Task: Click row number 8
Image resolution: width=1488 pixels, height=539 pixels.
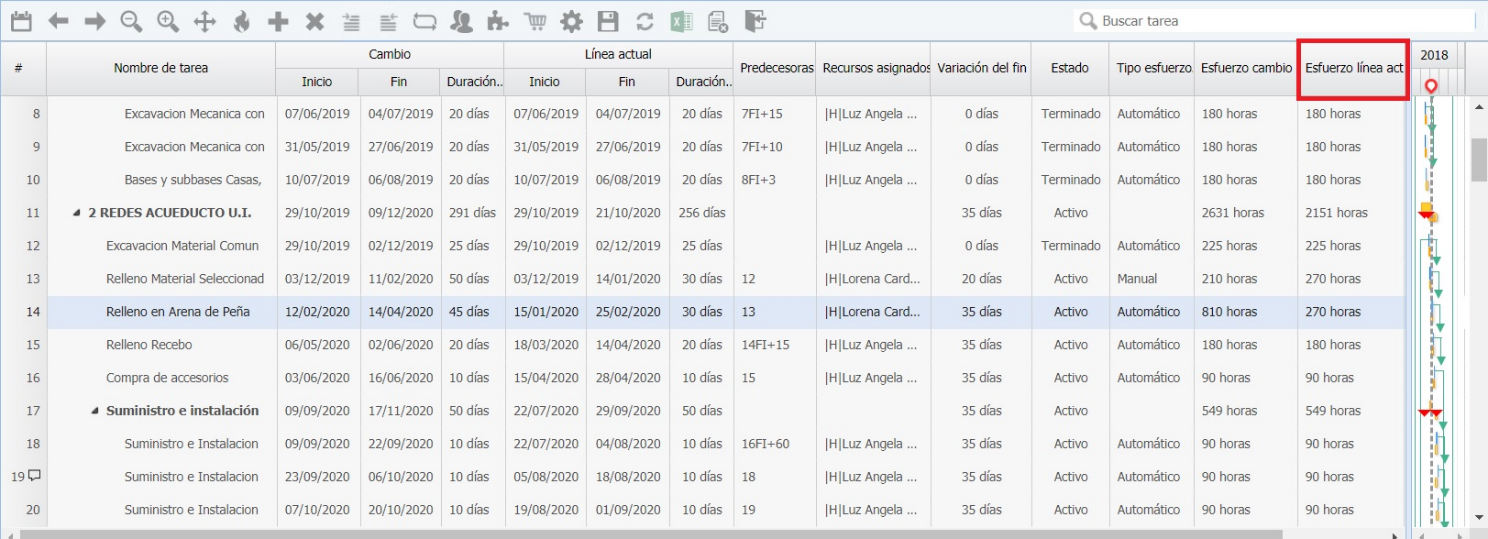Action: click(36, 114)
